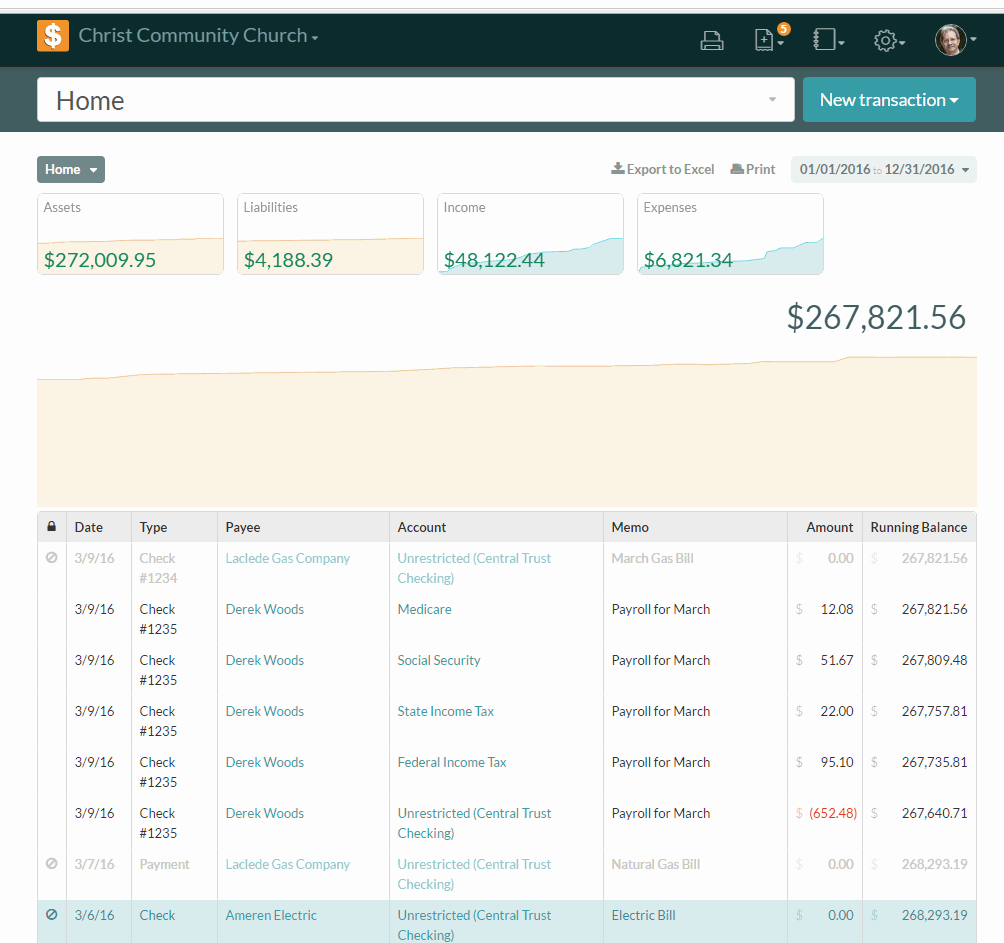This screenshot has height=943, width=1004.
Task: Click void icon on 3/7/16 Payment row
Action: 52,864
